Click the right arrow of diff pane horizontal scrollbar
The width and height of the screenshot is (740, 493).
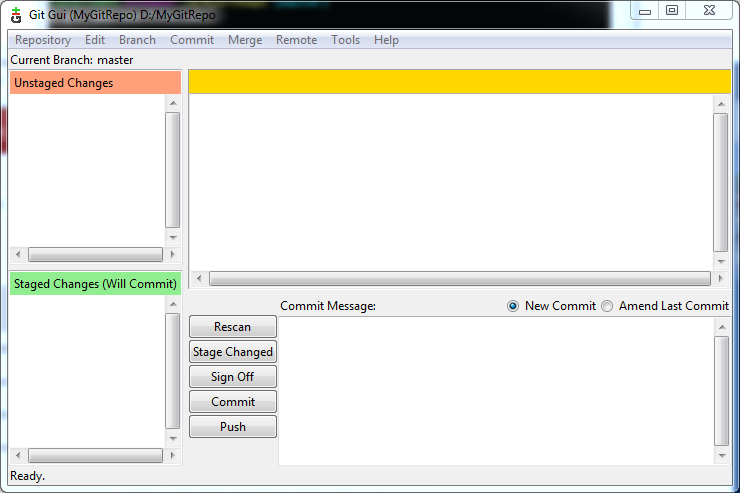pyautogui.click(x=720, y=278)
